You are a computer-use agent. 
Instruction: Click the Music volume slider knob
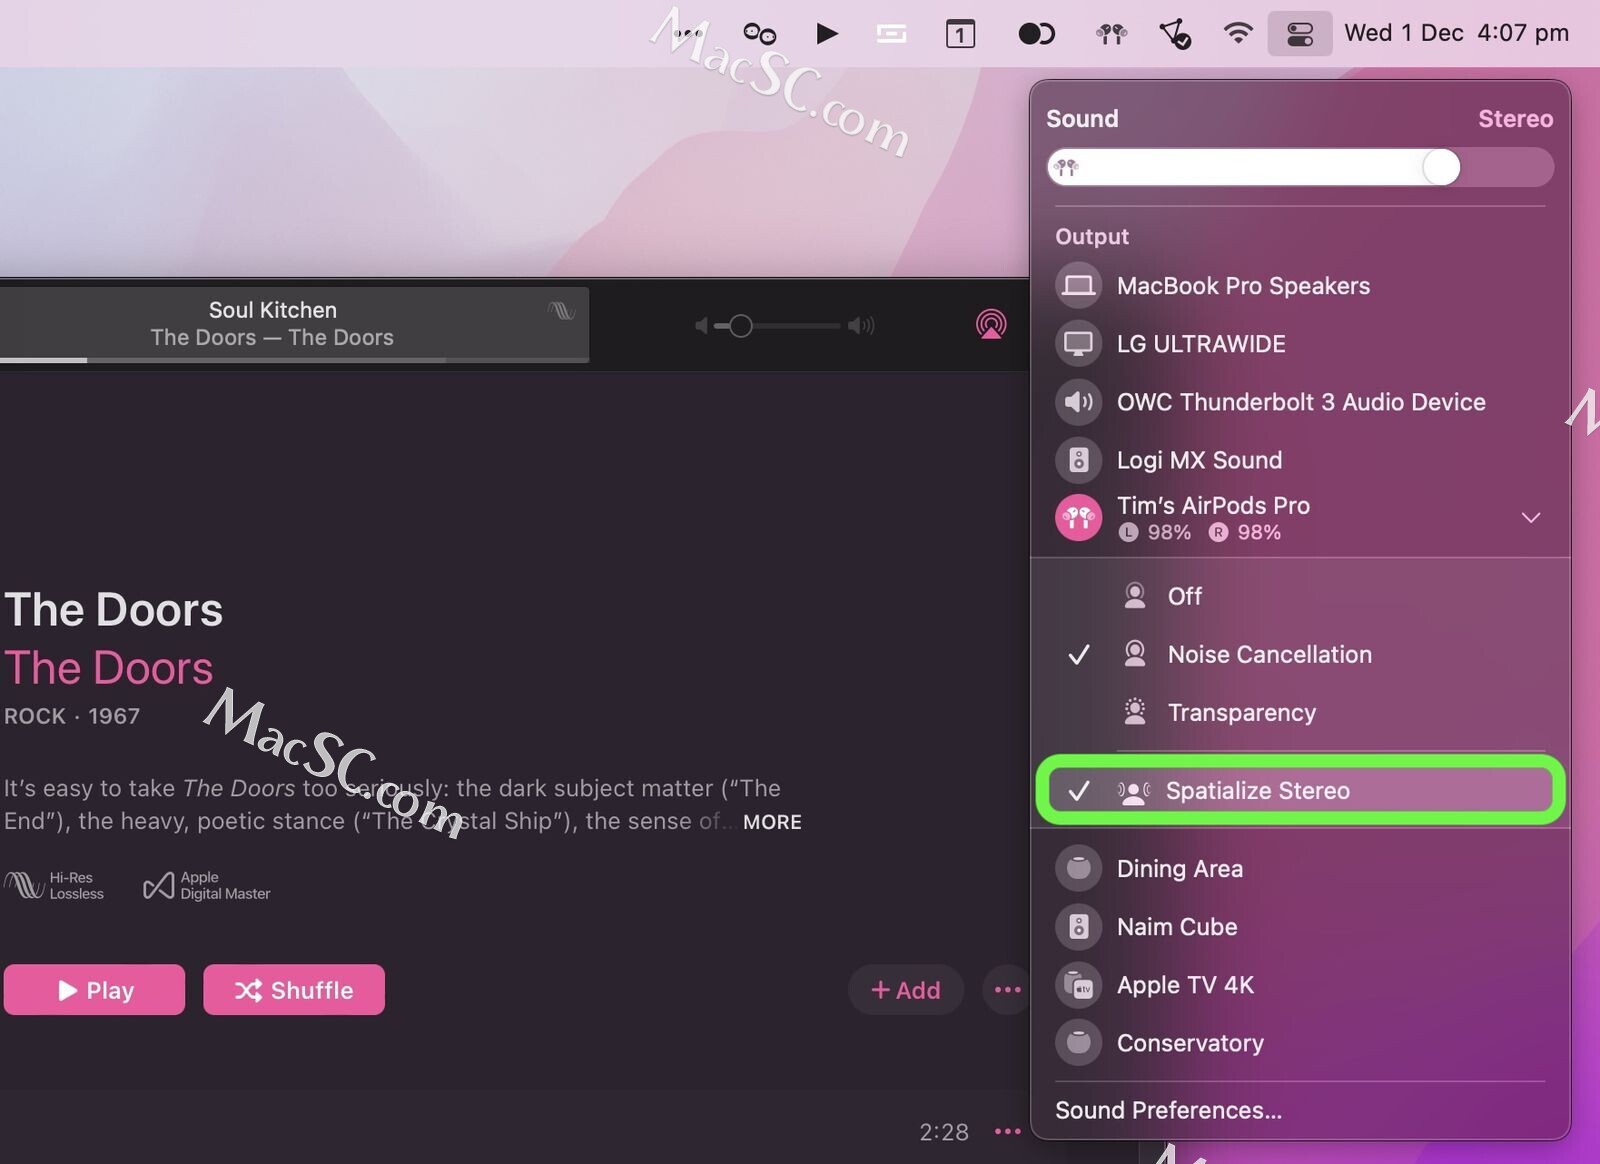pyautogui.click(x=740, y=326)
